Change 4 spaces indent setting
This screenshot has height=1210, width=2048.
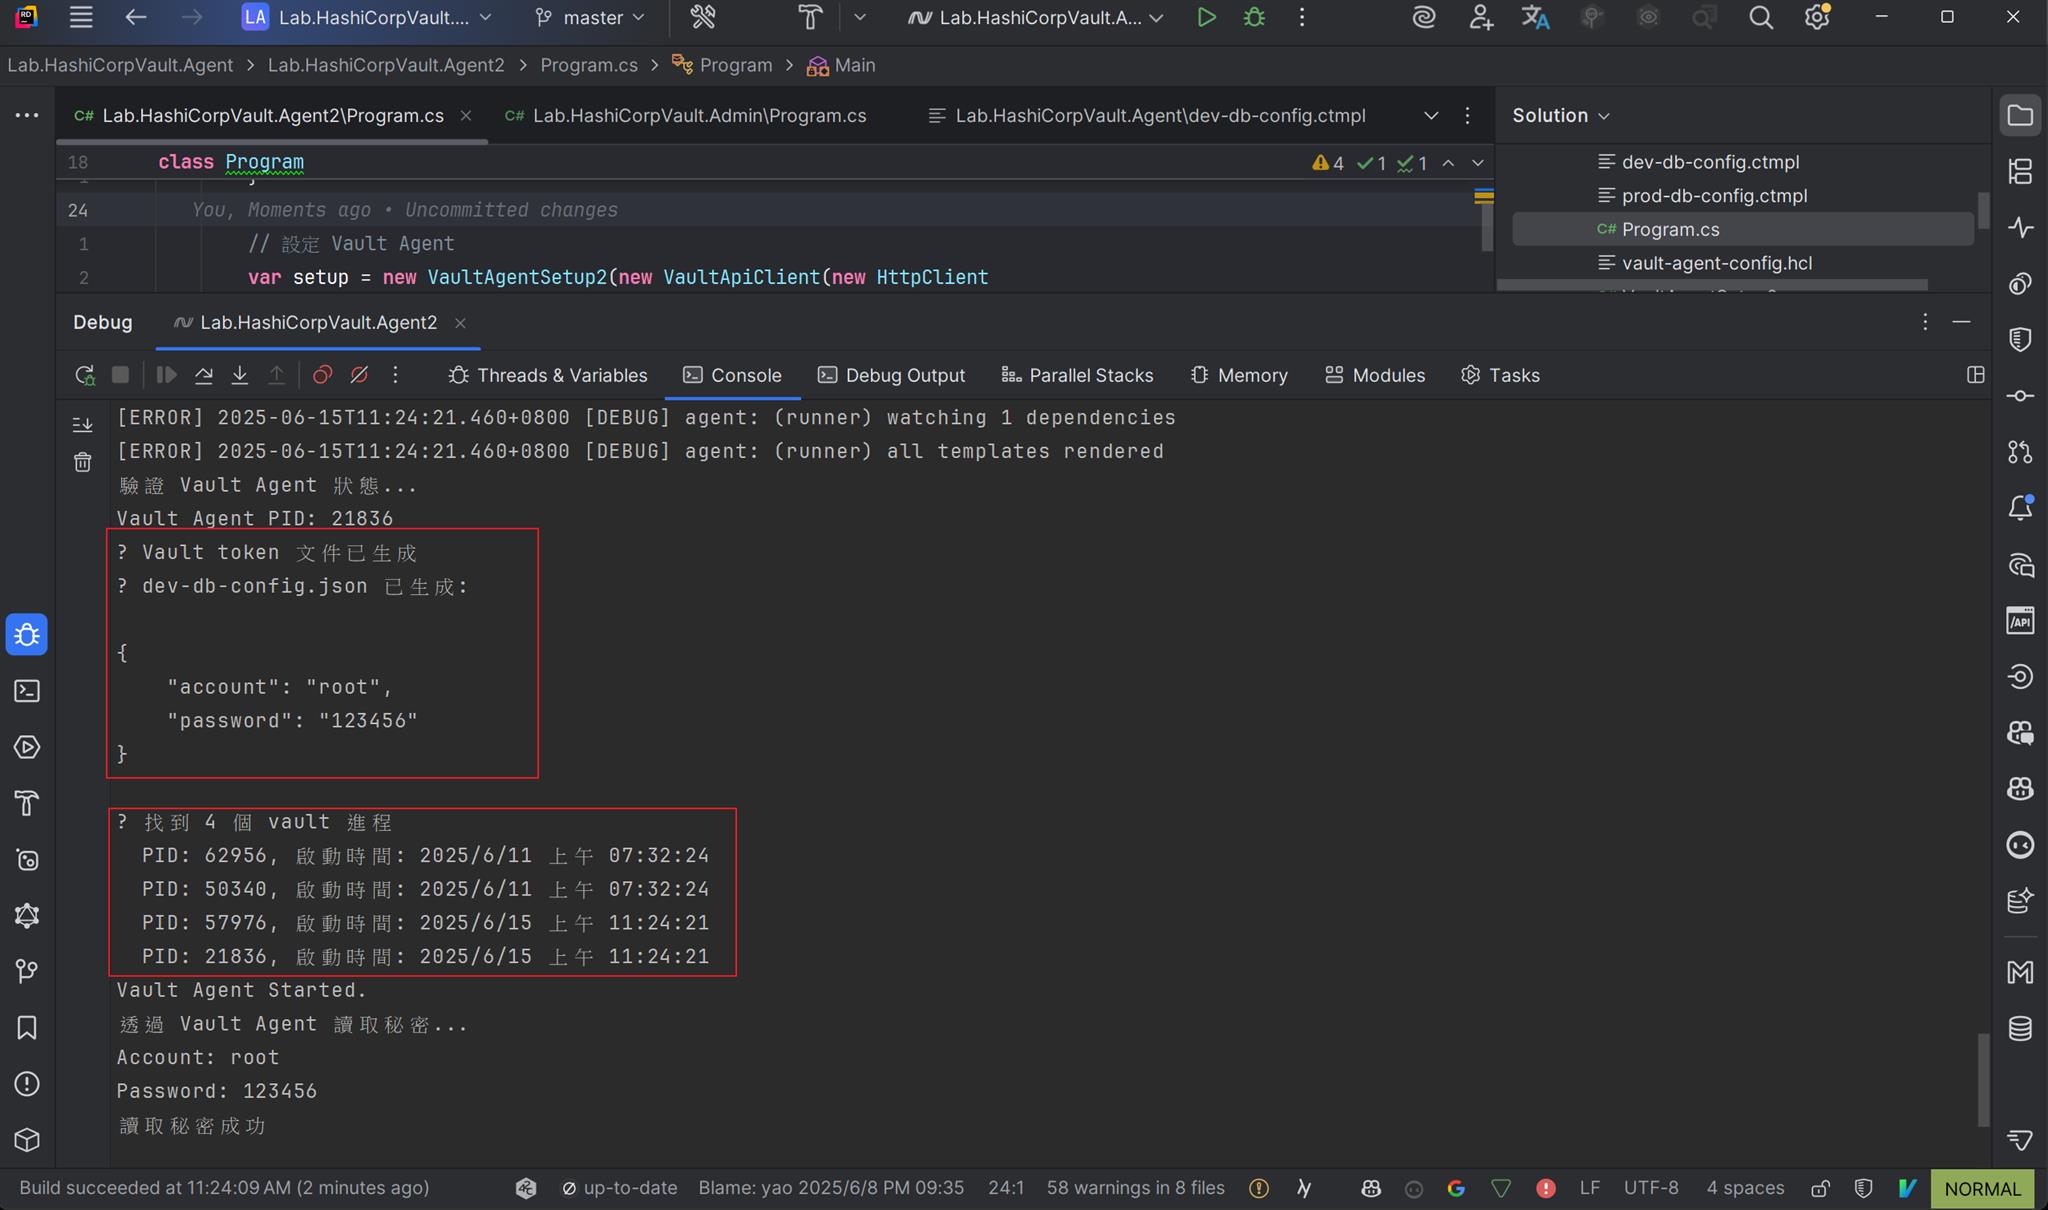[x=1745, y=1188]
